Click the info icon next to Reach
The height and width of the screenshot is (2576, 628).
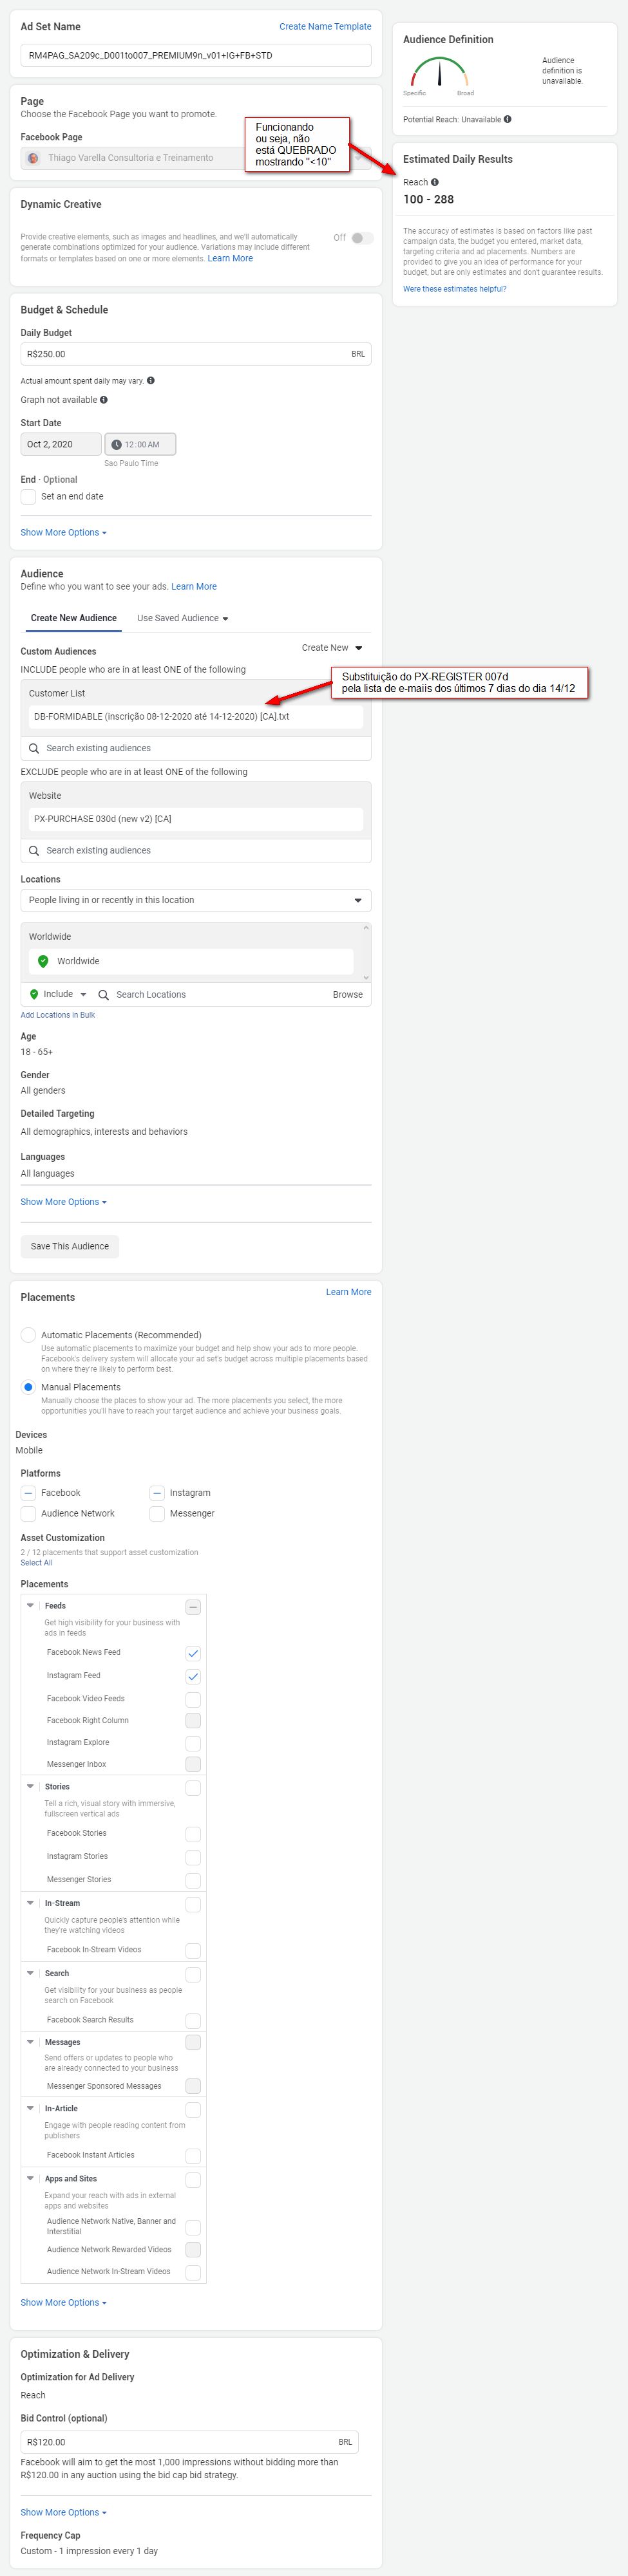click(x=435, y=182)
